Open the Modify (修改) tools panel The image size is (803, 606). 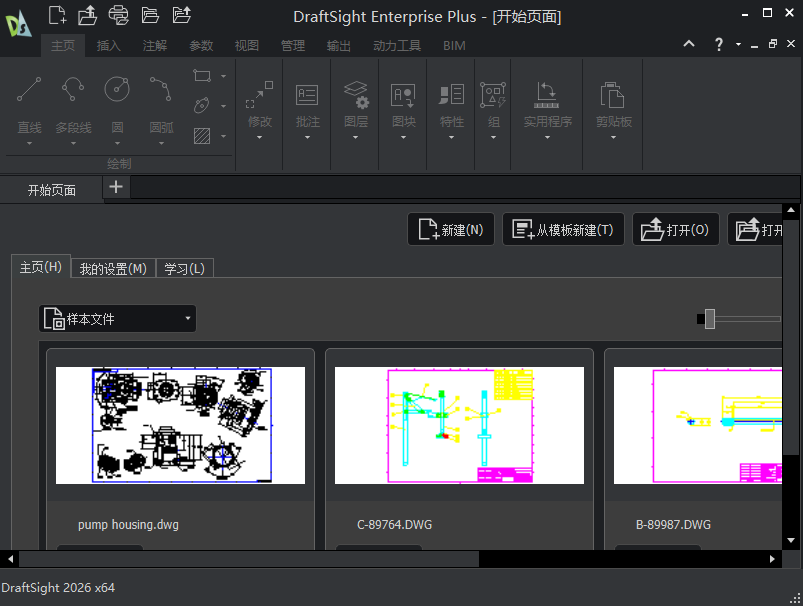pyautogui.click(x=260, y=110)
